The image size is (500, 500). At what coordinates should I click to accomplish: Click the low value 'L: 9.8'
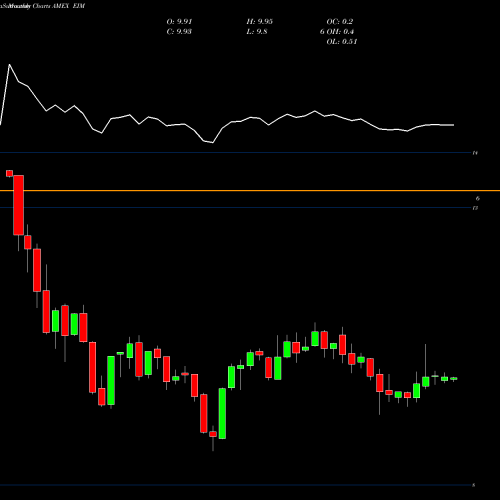pyautogui.click(x=257, y=32)
